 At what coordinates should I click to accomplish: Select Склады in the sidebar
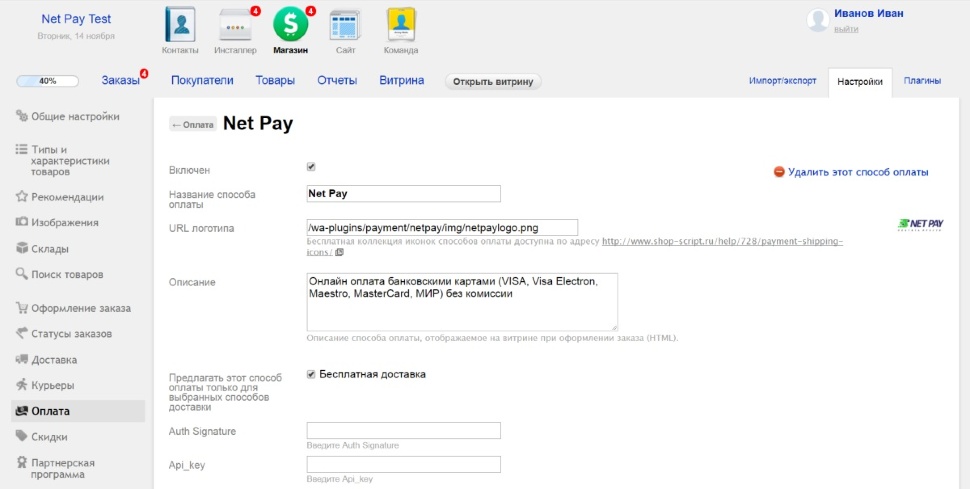[50, 249]
